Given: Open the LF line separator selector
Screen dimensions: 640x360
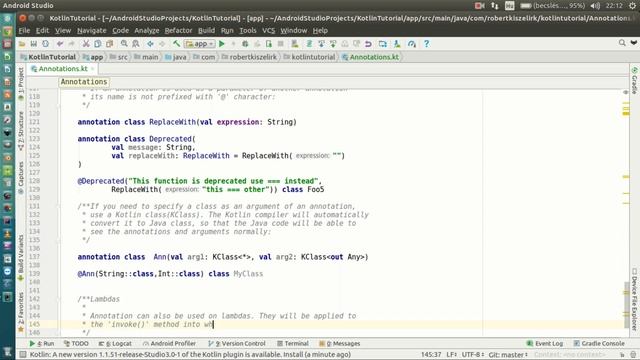Looking at the screenshot, I should tap(451, 354).
